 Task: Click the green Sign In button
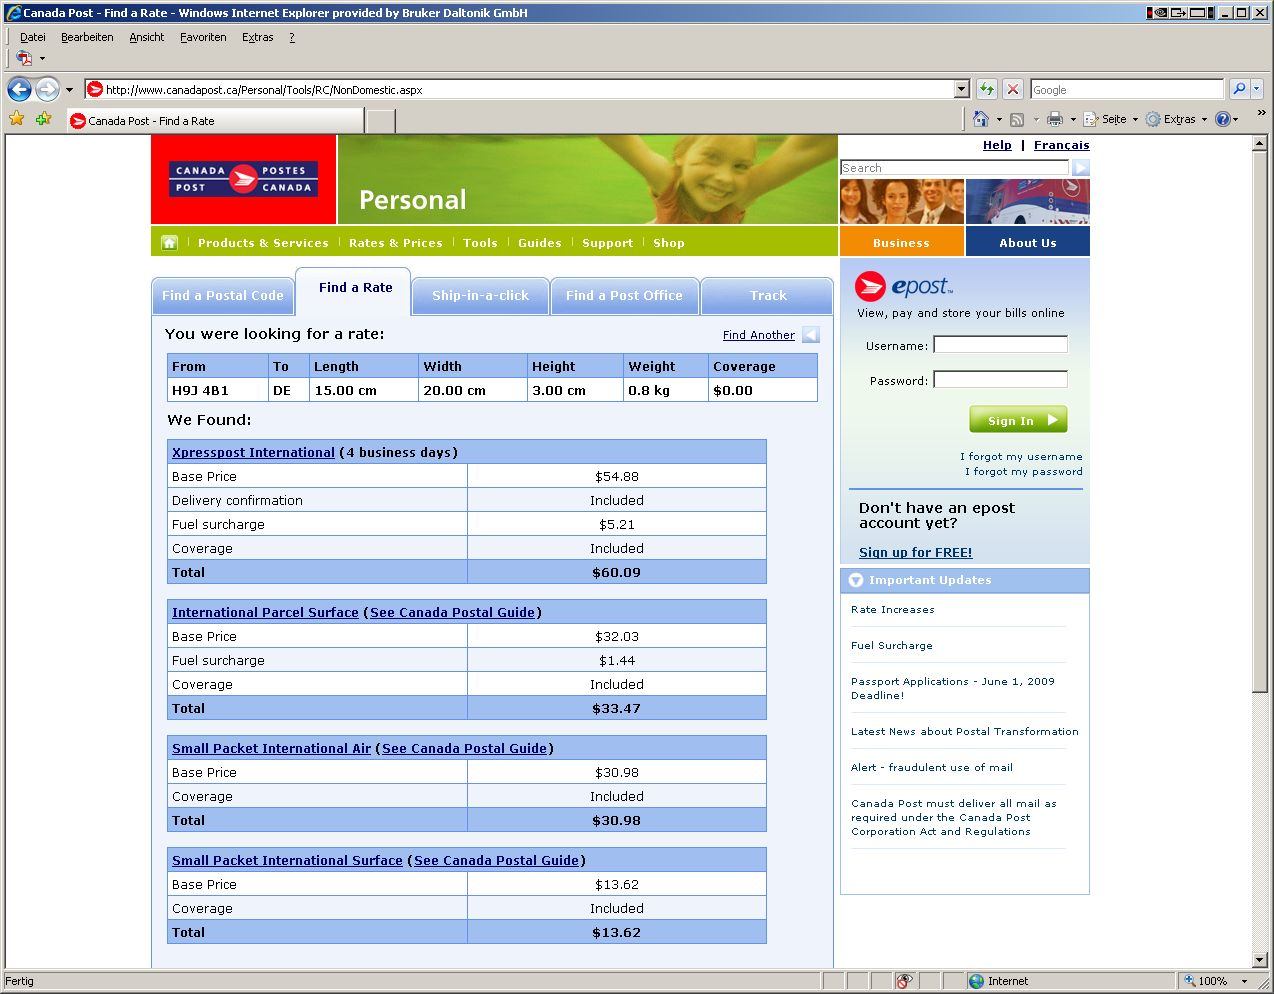point(1018,420)
